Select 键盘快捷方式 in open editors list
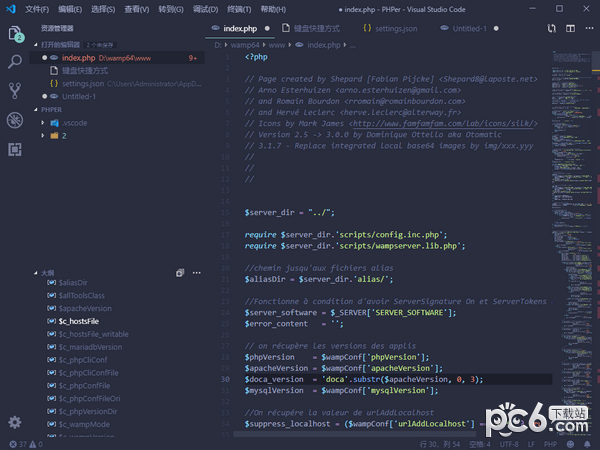This screenshot has height=450, width=600. 117,71
